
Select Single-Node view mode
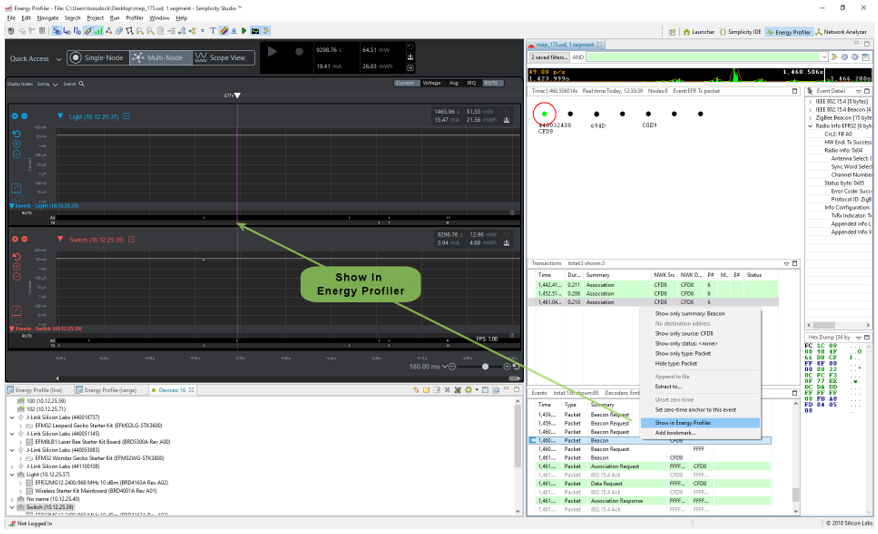(x=99, y=58)
